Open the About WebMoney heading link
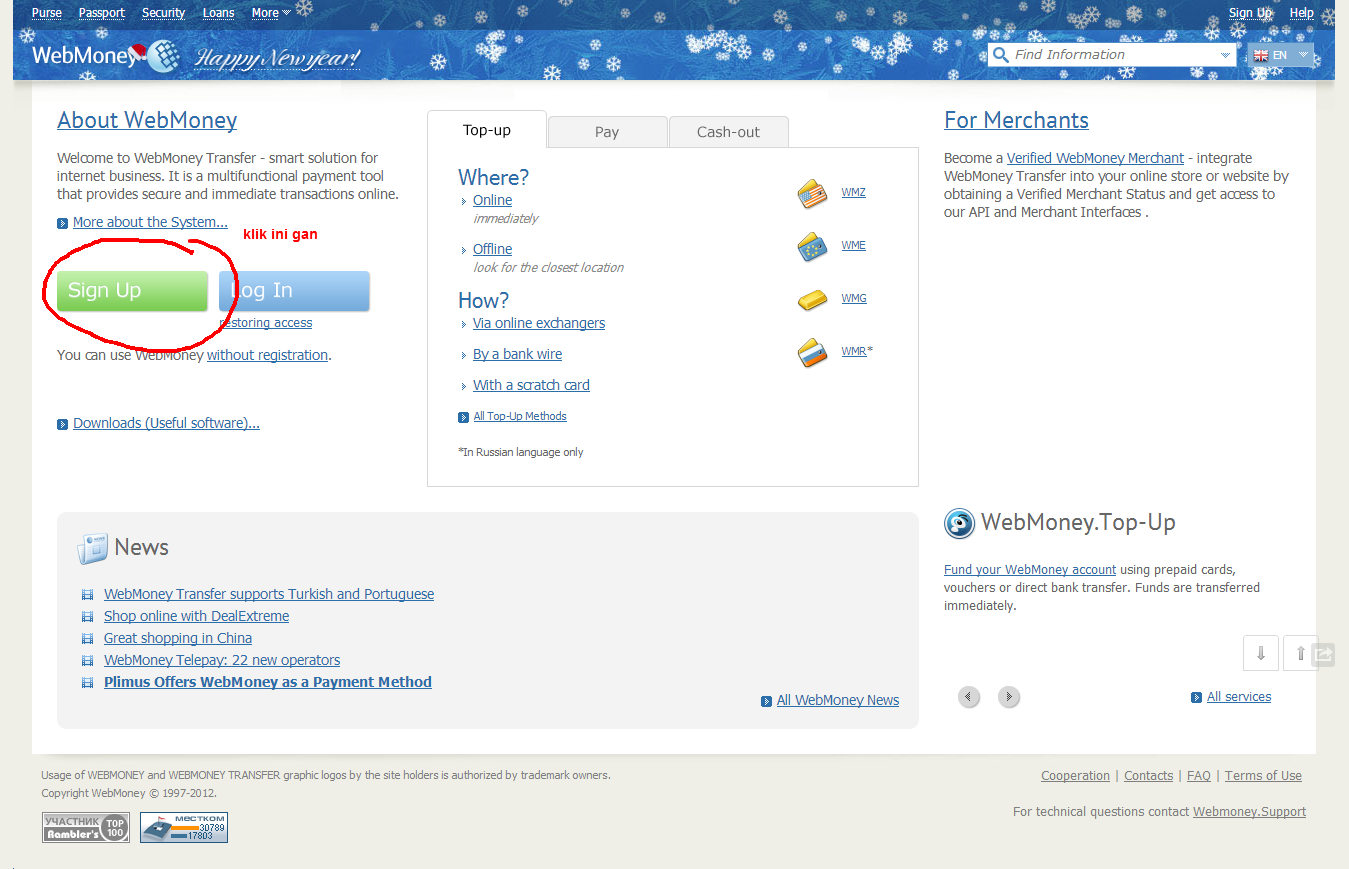Viewport: 1349px width, 869px height. coord(147,120)
